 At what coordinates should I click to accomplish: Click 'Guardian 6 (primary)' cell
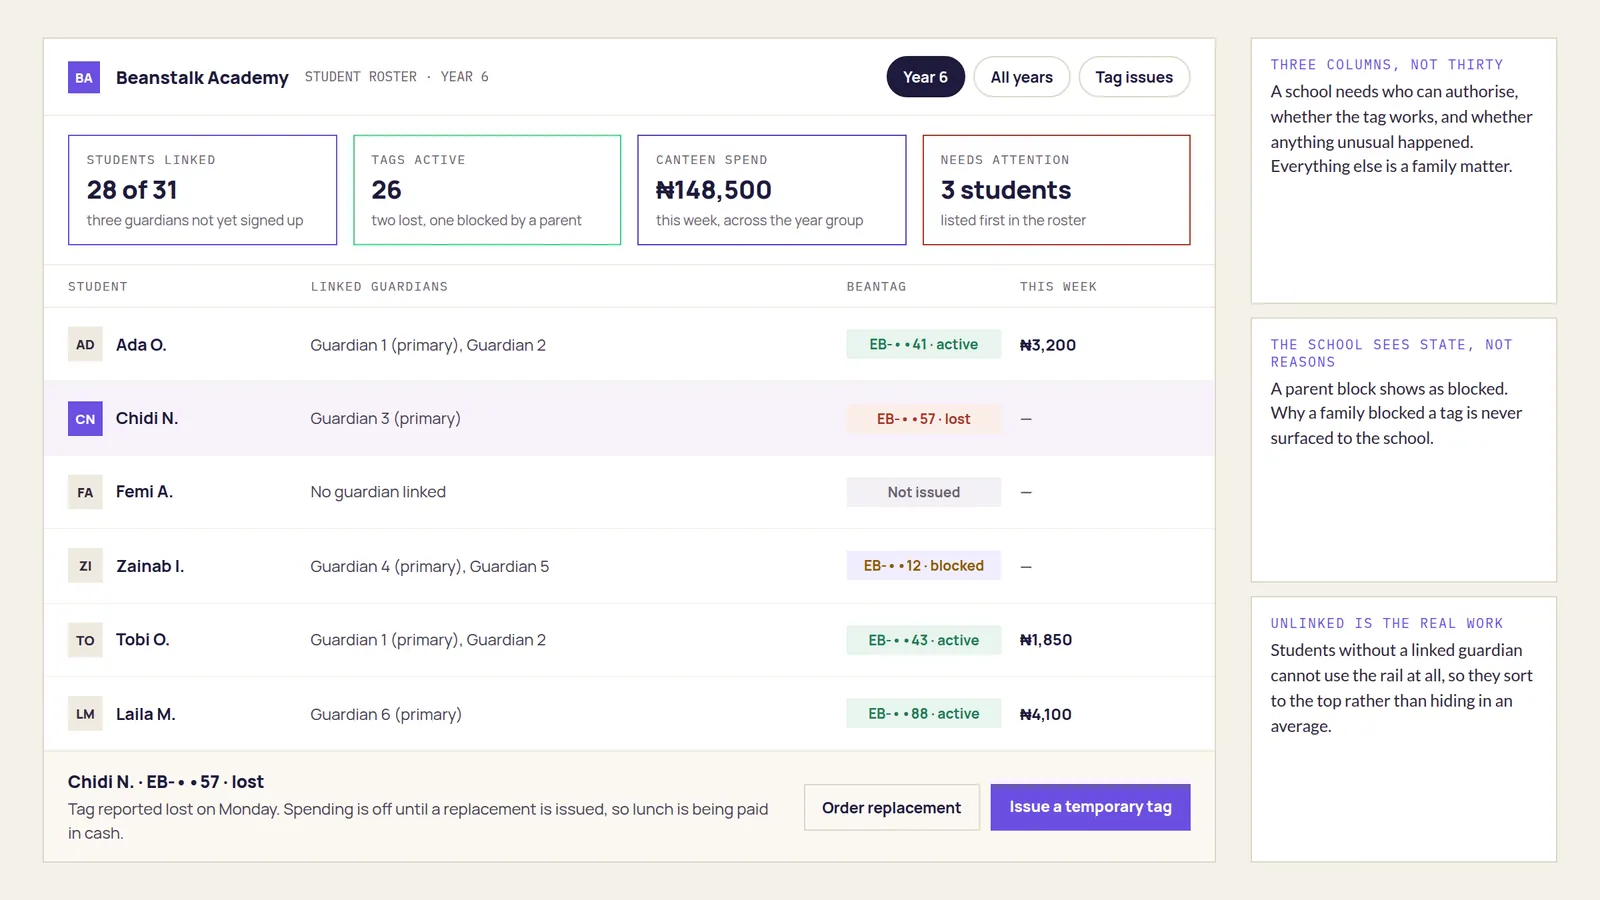click(386, 714)
